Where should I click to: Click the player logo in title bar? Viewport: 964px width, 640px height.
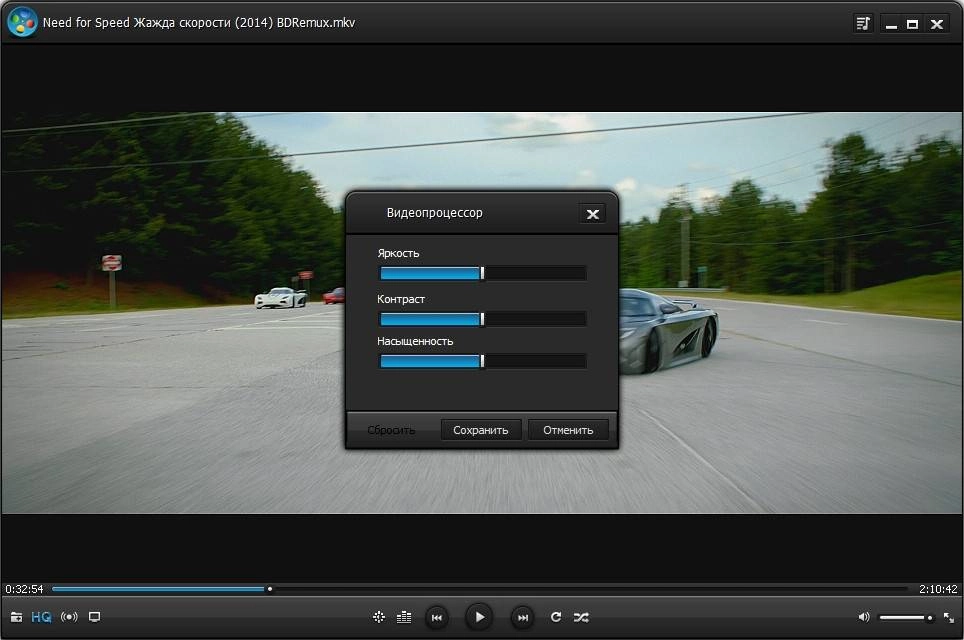(x=22, y=22)
